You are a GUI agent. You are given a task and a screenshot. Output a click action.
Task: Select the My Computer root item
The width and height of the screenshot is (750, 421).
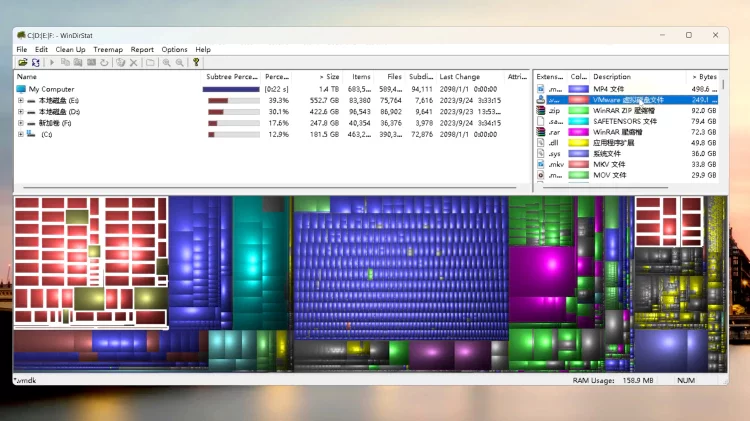pyautogui.click(x=51, y=89)
